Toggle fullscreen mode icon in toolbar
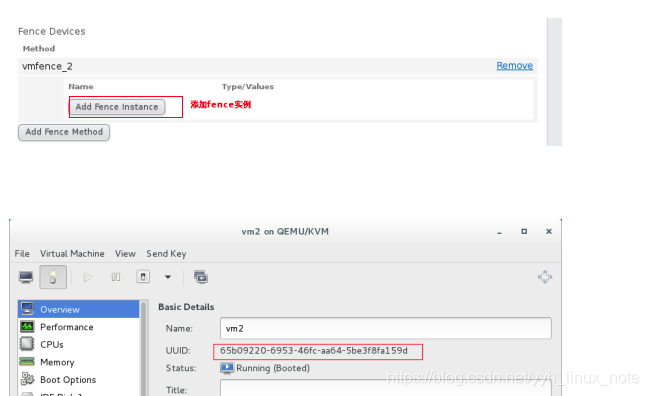This screenshot has height=396, width=649. click(545, 277)
